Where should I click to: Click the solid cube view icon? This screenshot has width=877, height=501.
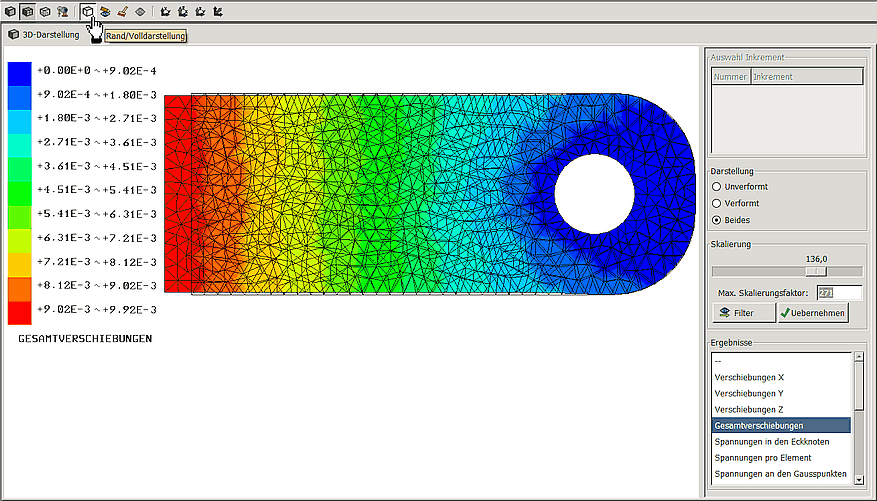click(11, 12)
